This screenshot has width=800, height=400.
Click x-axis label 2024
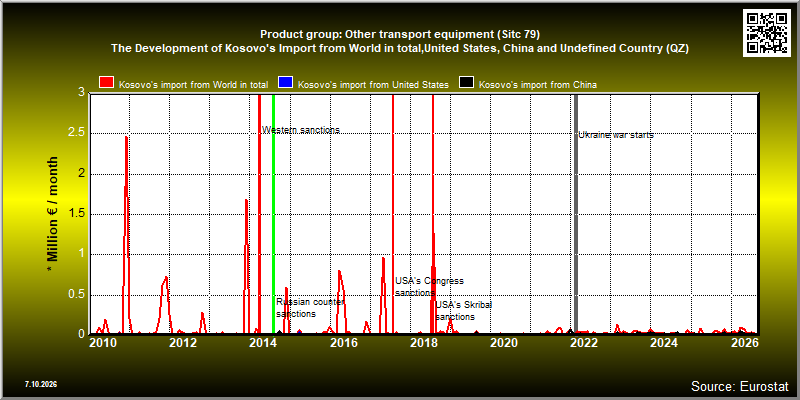click(664, 343)
